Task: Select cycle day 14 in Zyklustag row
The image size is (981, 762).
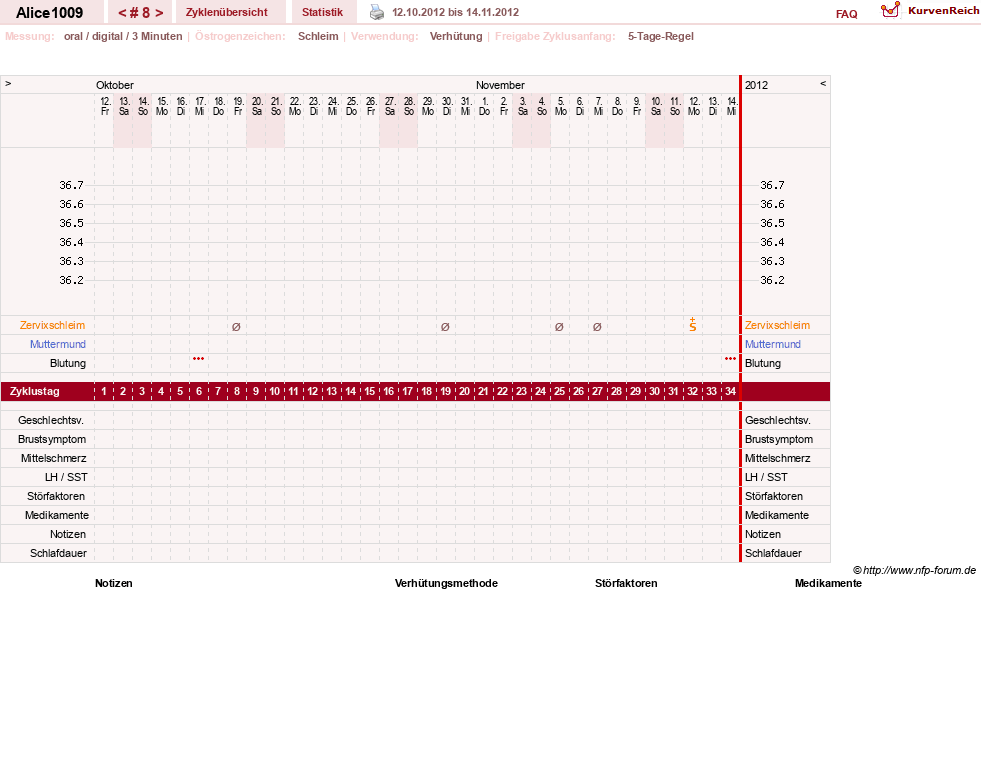Action: (350, 392)
